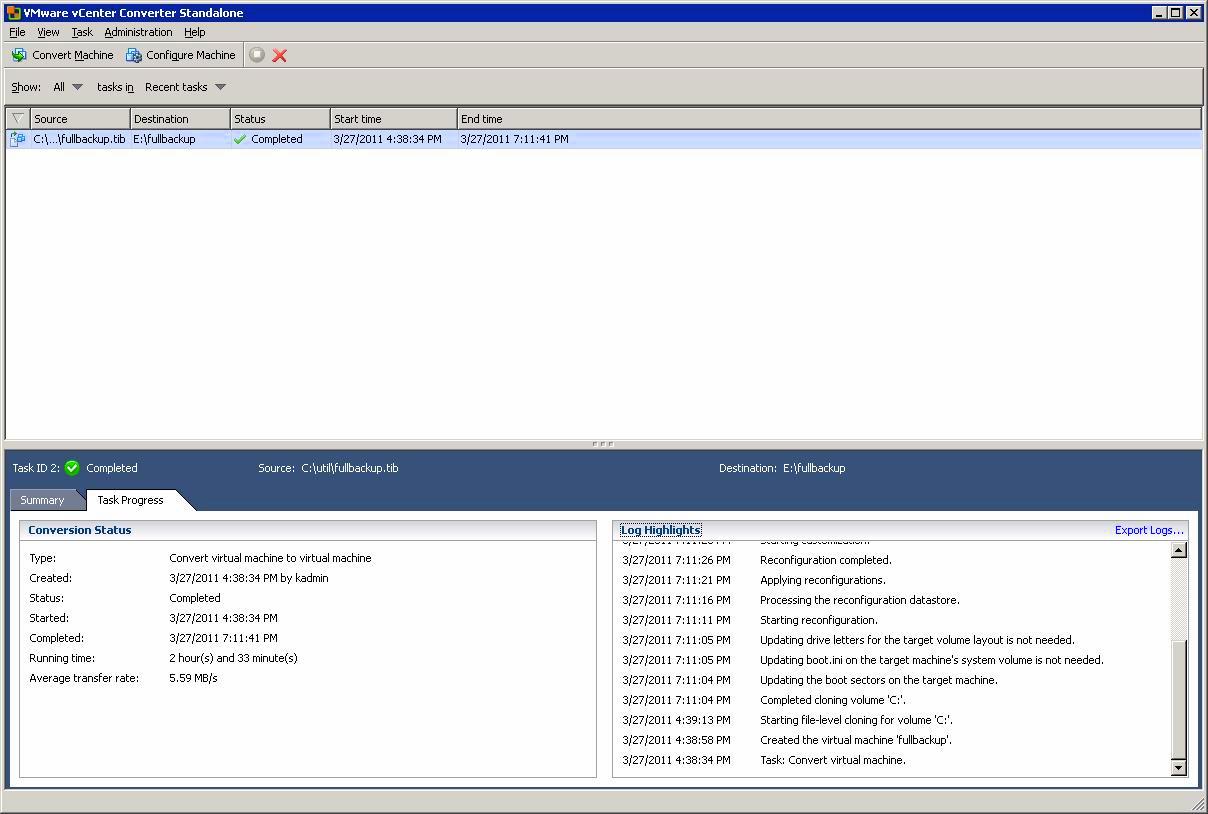
Task: Click the Created by kadmin value
Action: tap(249, 578)
